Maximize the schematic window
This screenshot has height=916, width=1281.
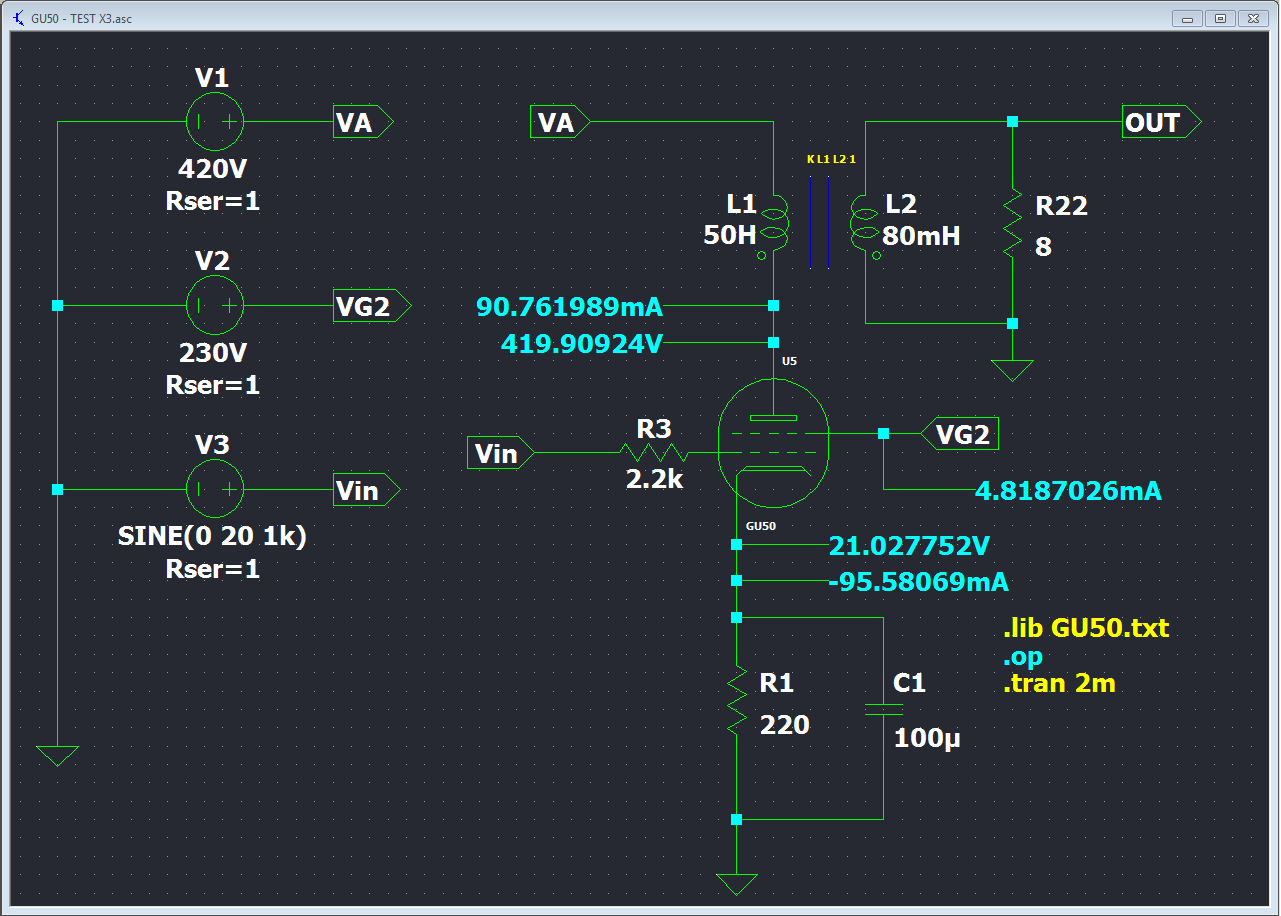click(x=1220, y=18)
